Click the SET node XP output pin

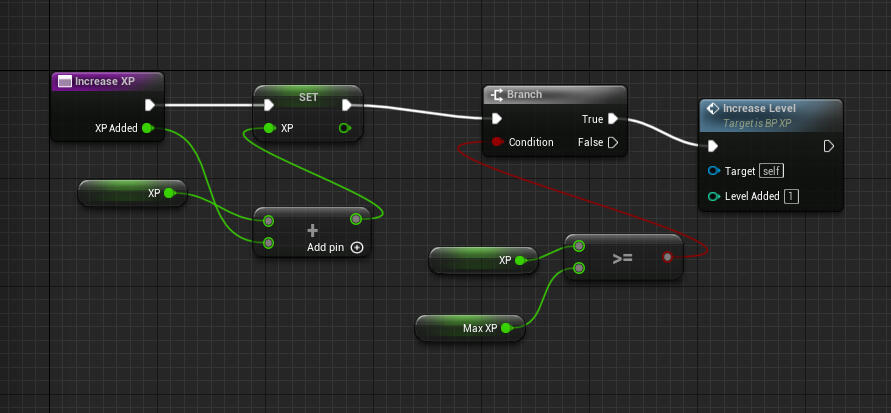click(x=344, y=128)
